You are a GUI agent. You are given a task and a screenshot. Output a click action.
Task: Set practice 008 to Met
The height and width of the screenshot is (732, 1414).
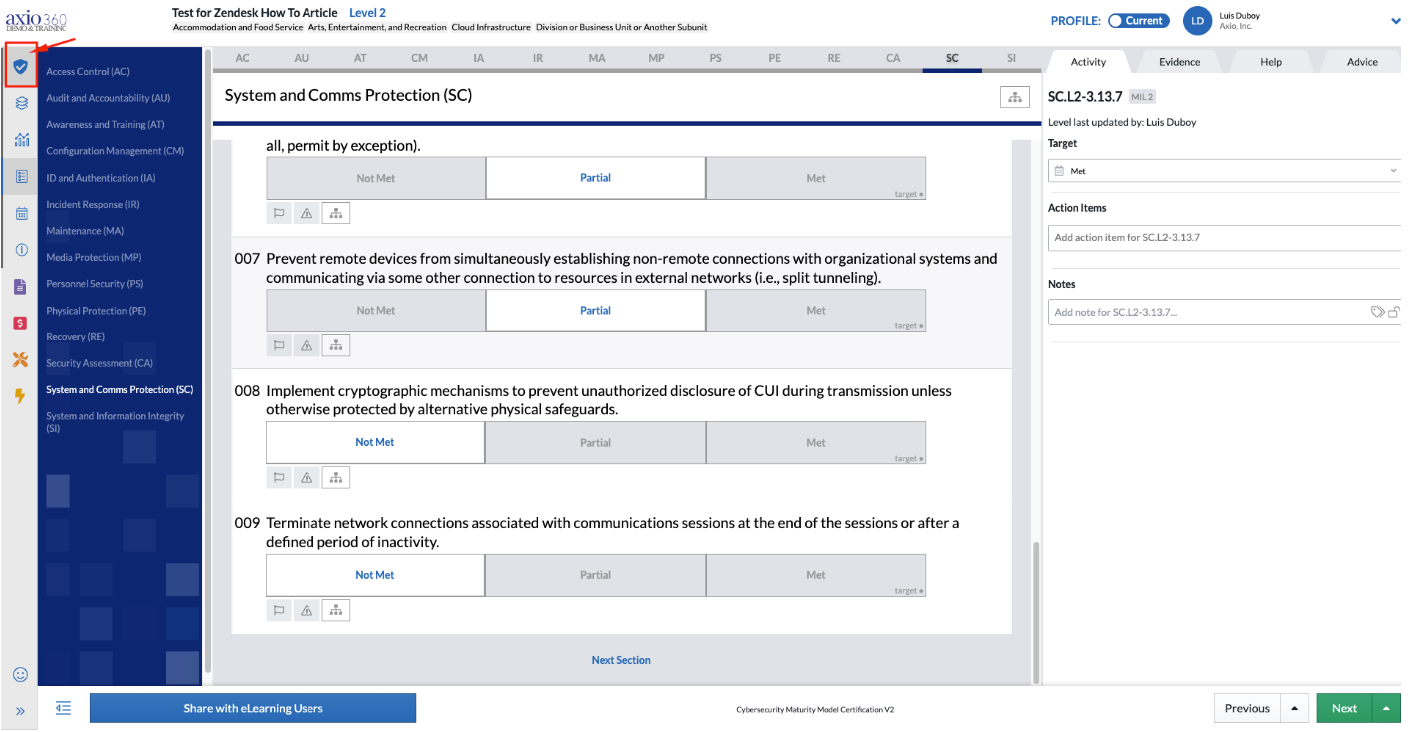click(816, 442)
